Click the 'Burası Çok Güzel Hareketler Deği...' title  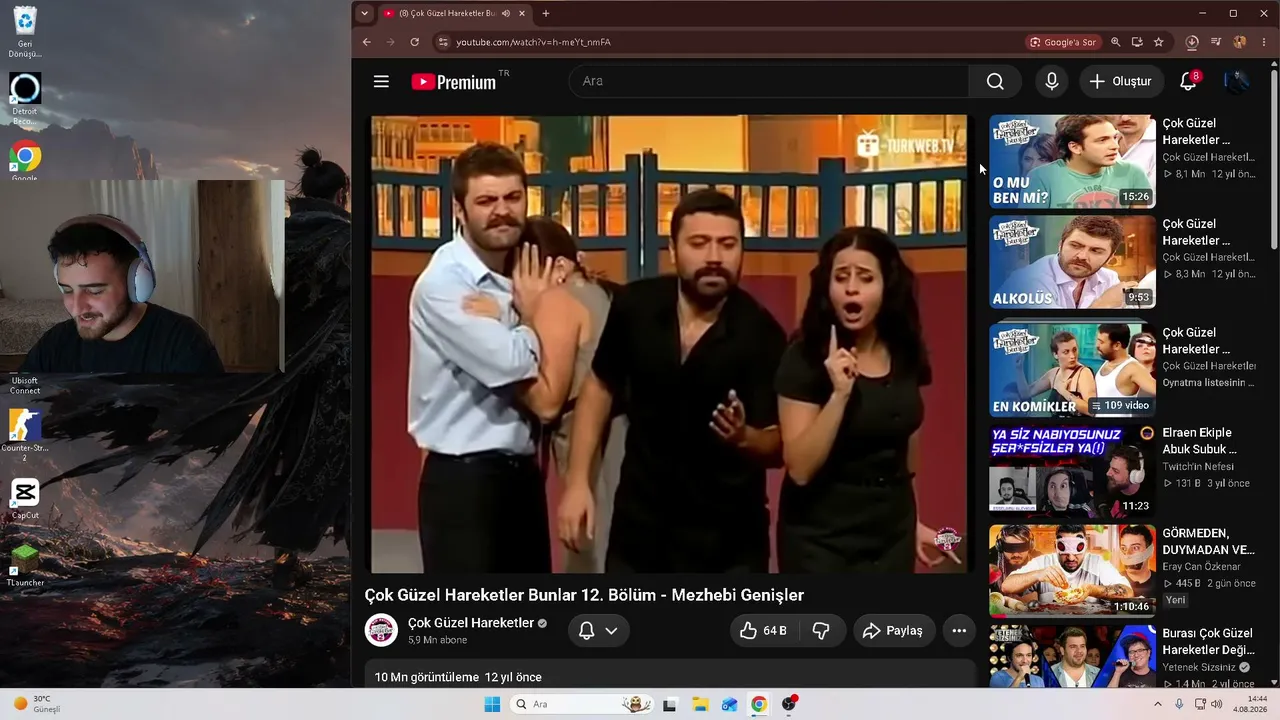tap(1208, 642)
